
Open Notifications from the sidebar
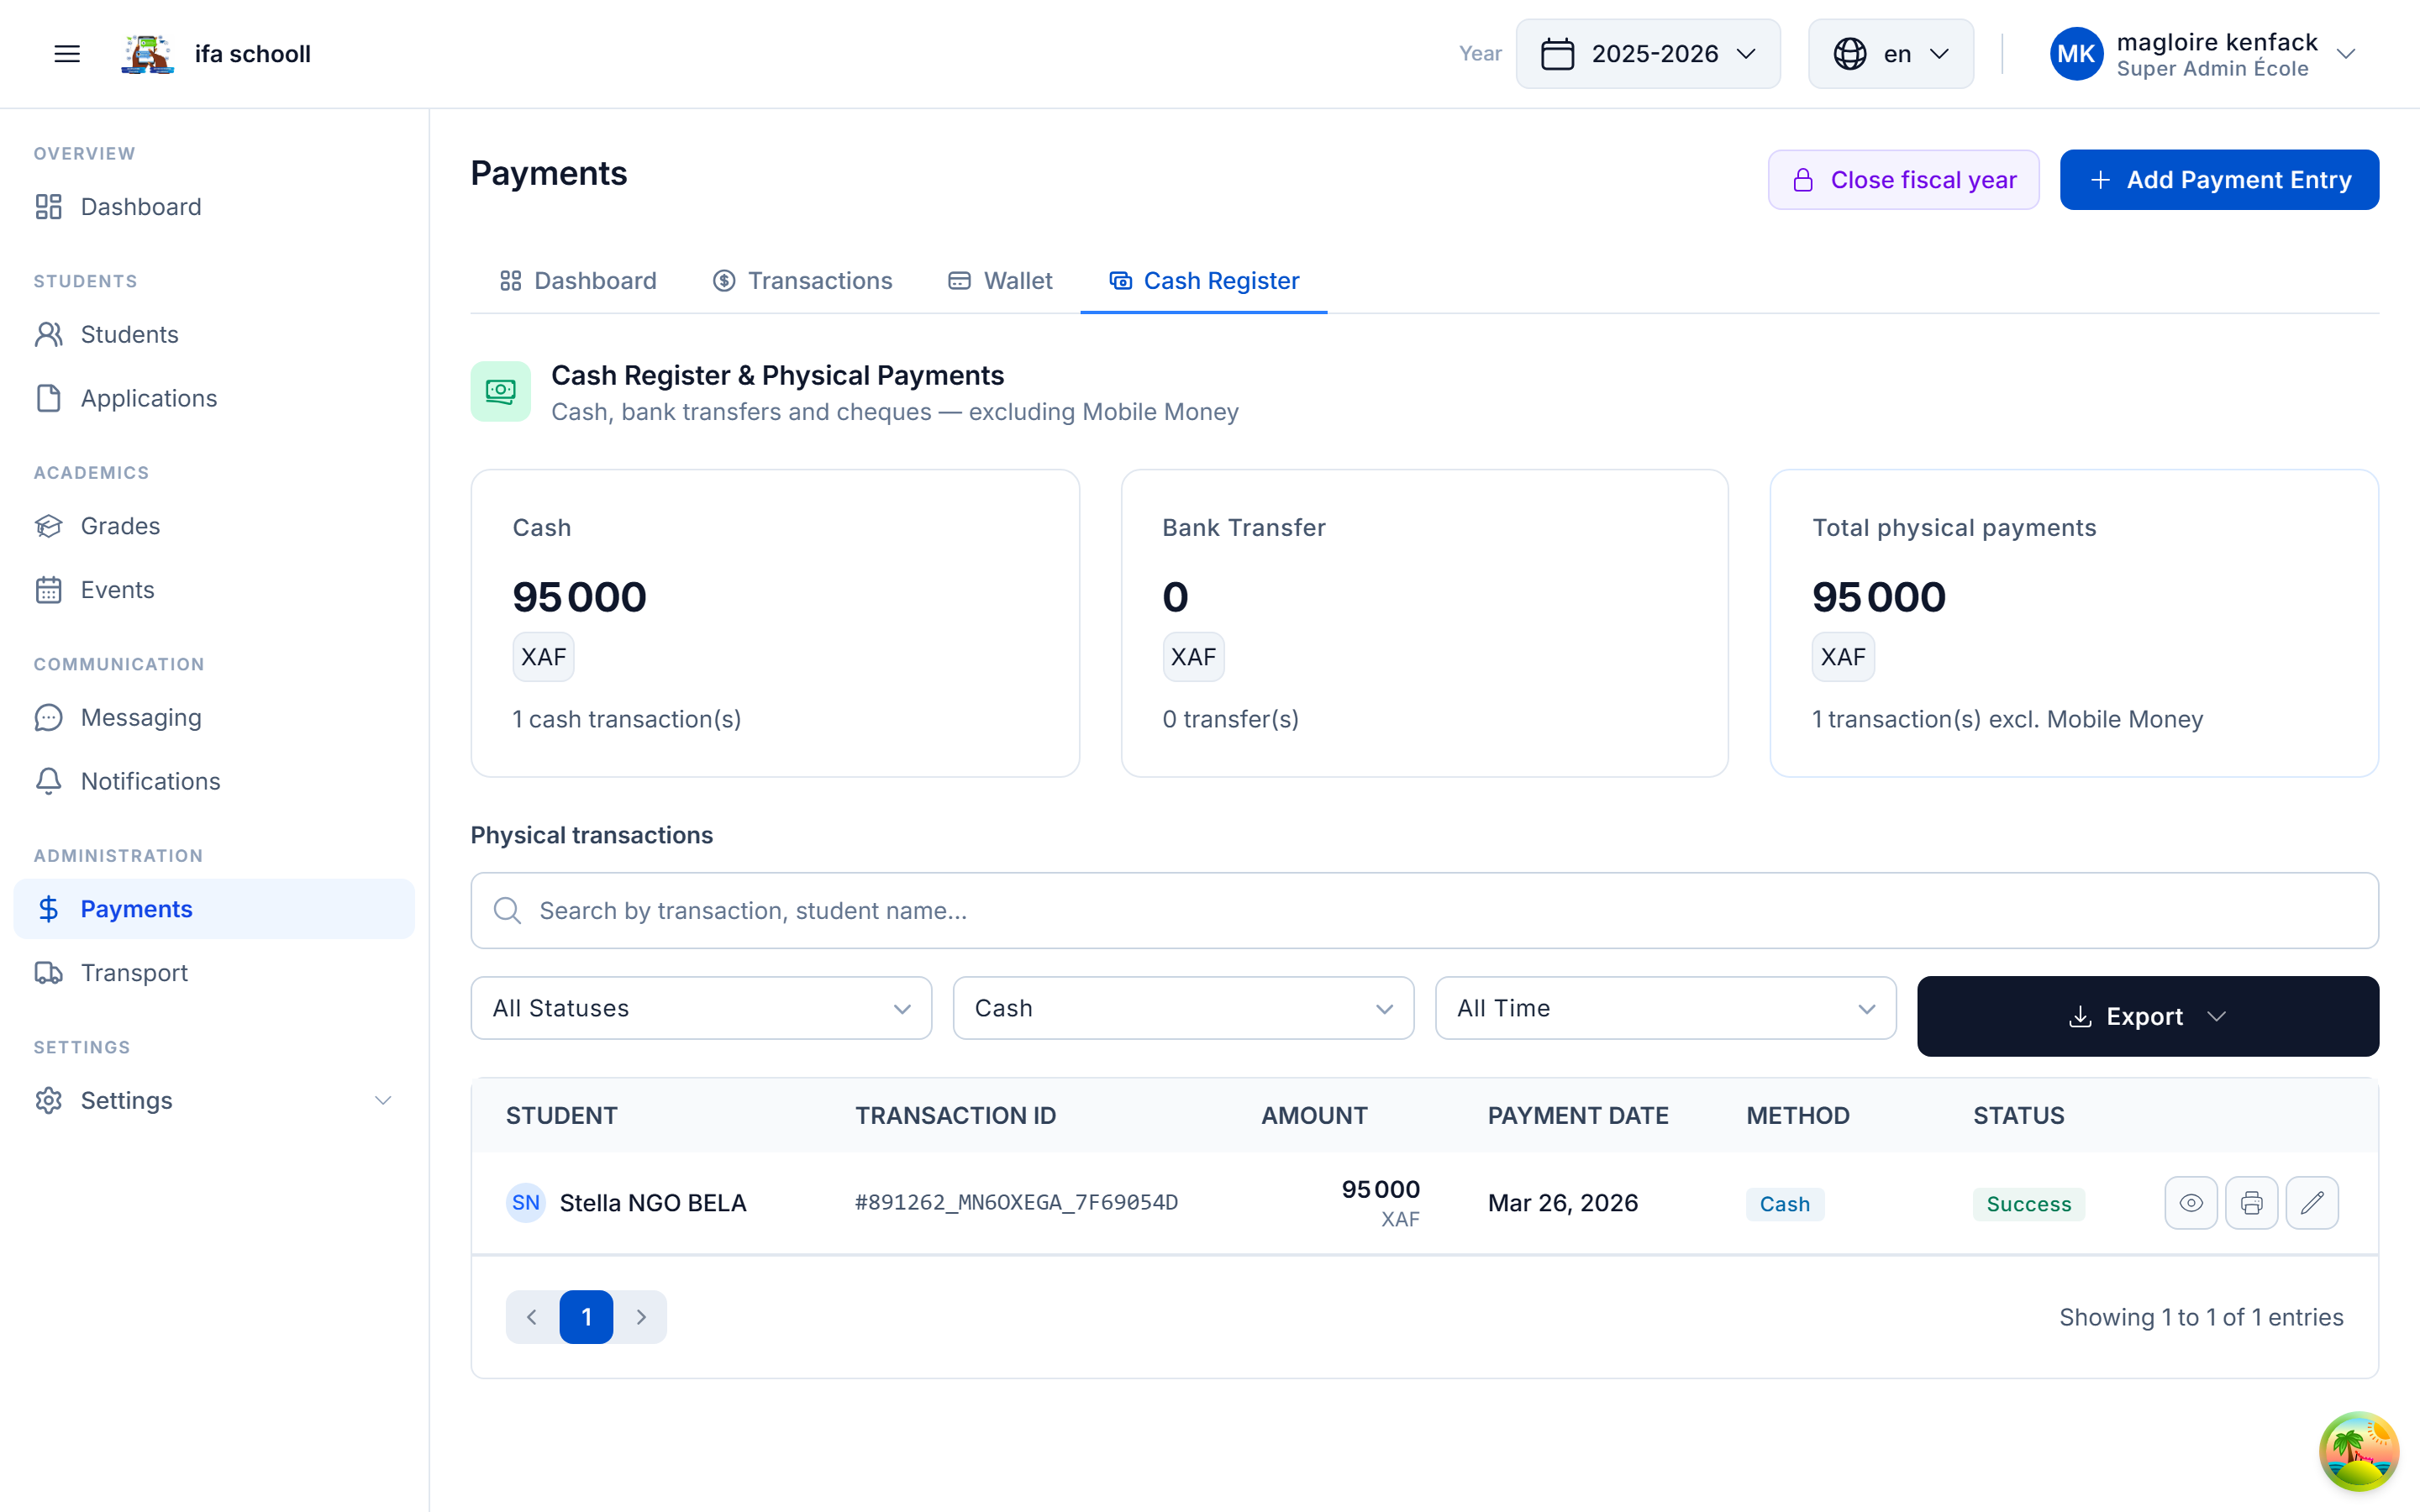pos(150,781)
